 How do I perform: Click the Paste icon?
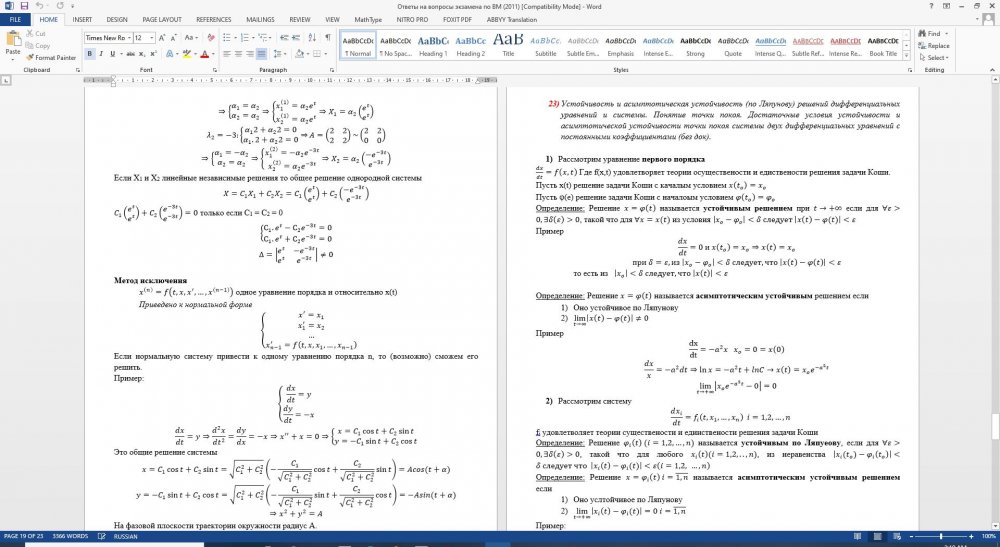(x=14, y=44)
